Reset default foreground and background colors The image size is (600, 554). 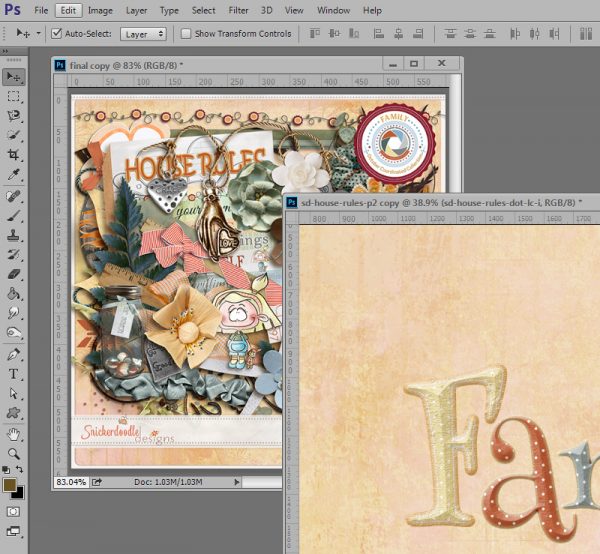(6, 469)
